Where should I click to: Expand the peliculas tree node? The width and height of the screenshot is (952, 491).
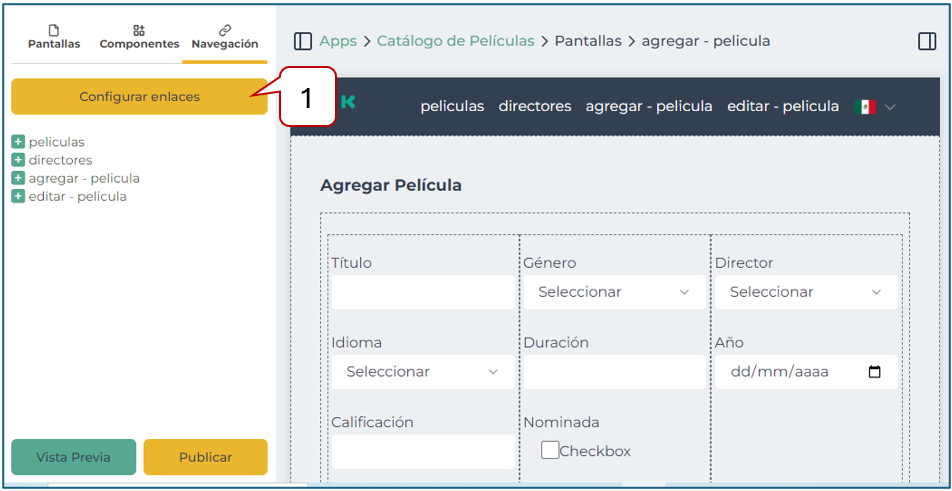(x=18, y=142)
